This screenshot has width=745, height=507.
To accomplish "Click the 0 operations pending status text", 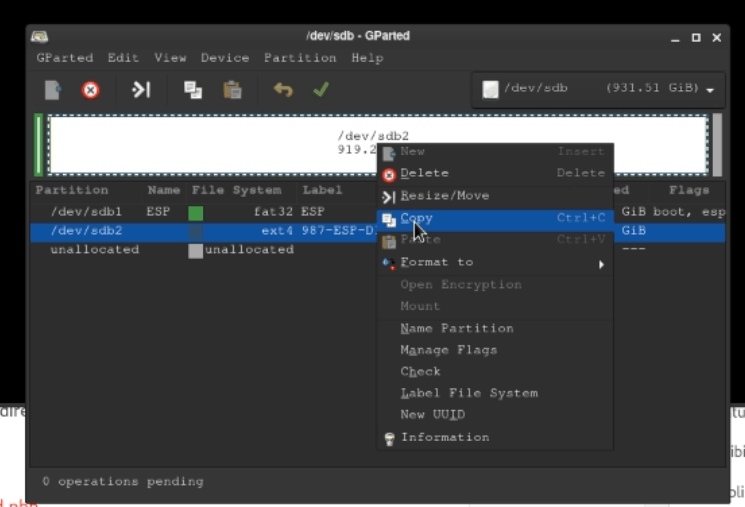I will [123, 481].
